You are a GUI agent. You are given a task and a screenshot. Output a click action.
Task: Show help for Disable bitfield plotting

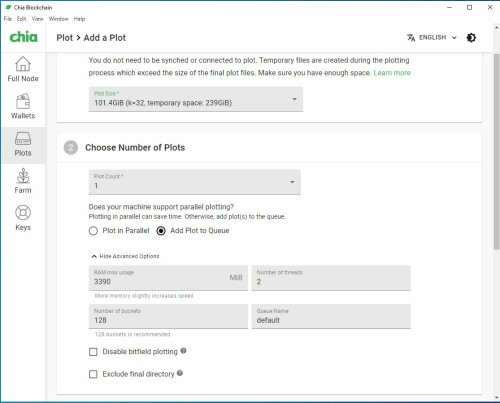tap(183, 351)
